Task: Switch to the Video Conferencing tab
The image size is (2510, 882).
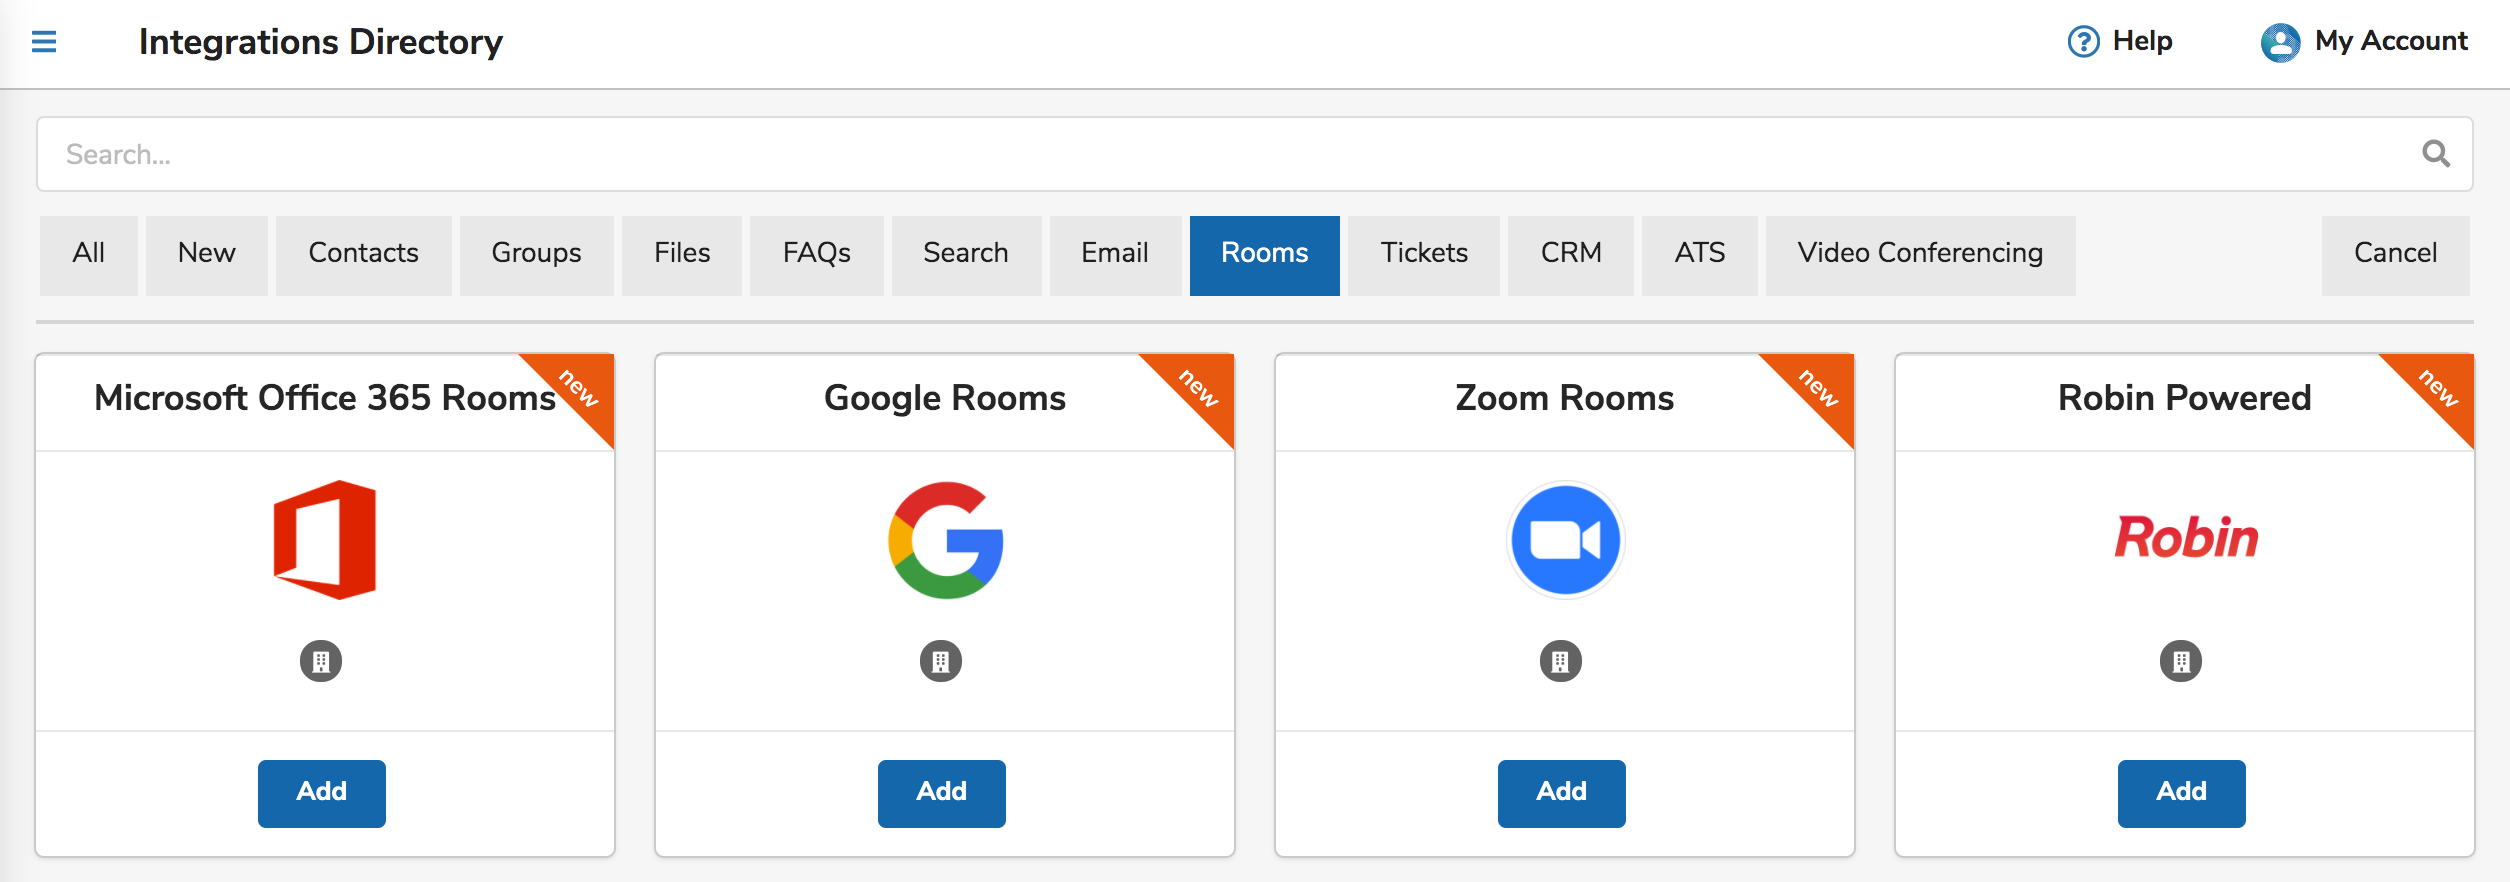Action: tap(1920, 255)
